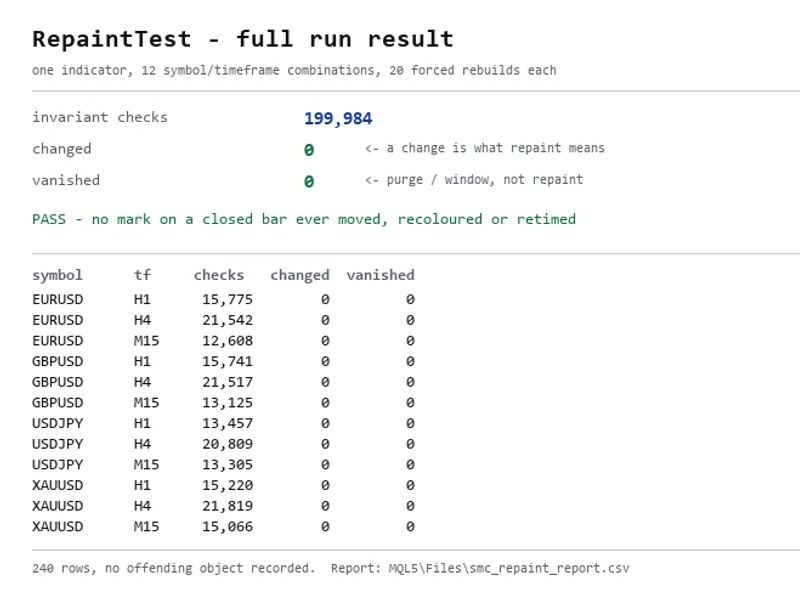Select checks value 13,457 for USDJPY H1
This screenshot has width=800, height=600.
pyautogui.click(x=228, y=423)
